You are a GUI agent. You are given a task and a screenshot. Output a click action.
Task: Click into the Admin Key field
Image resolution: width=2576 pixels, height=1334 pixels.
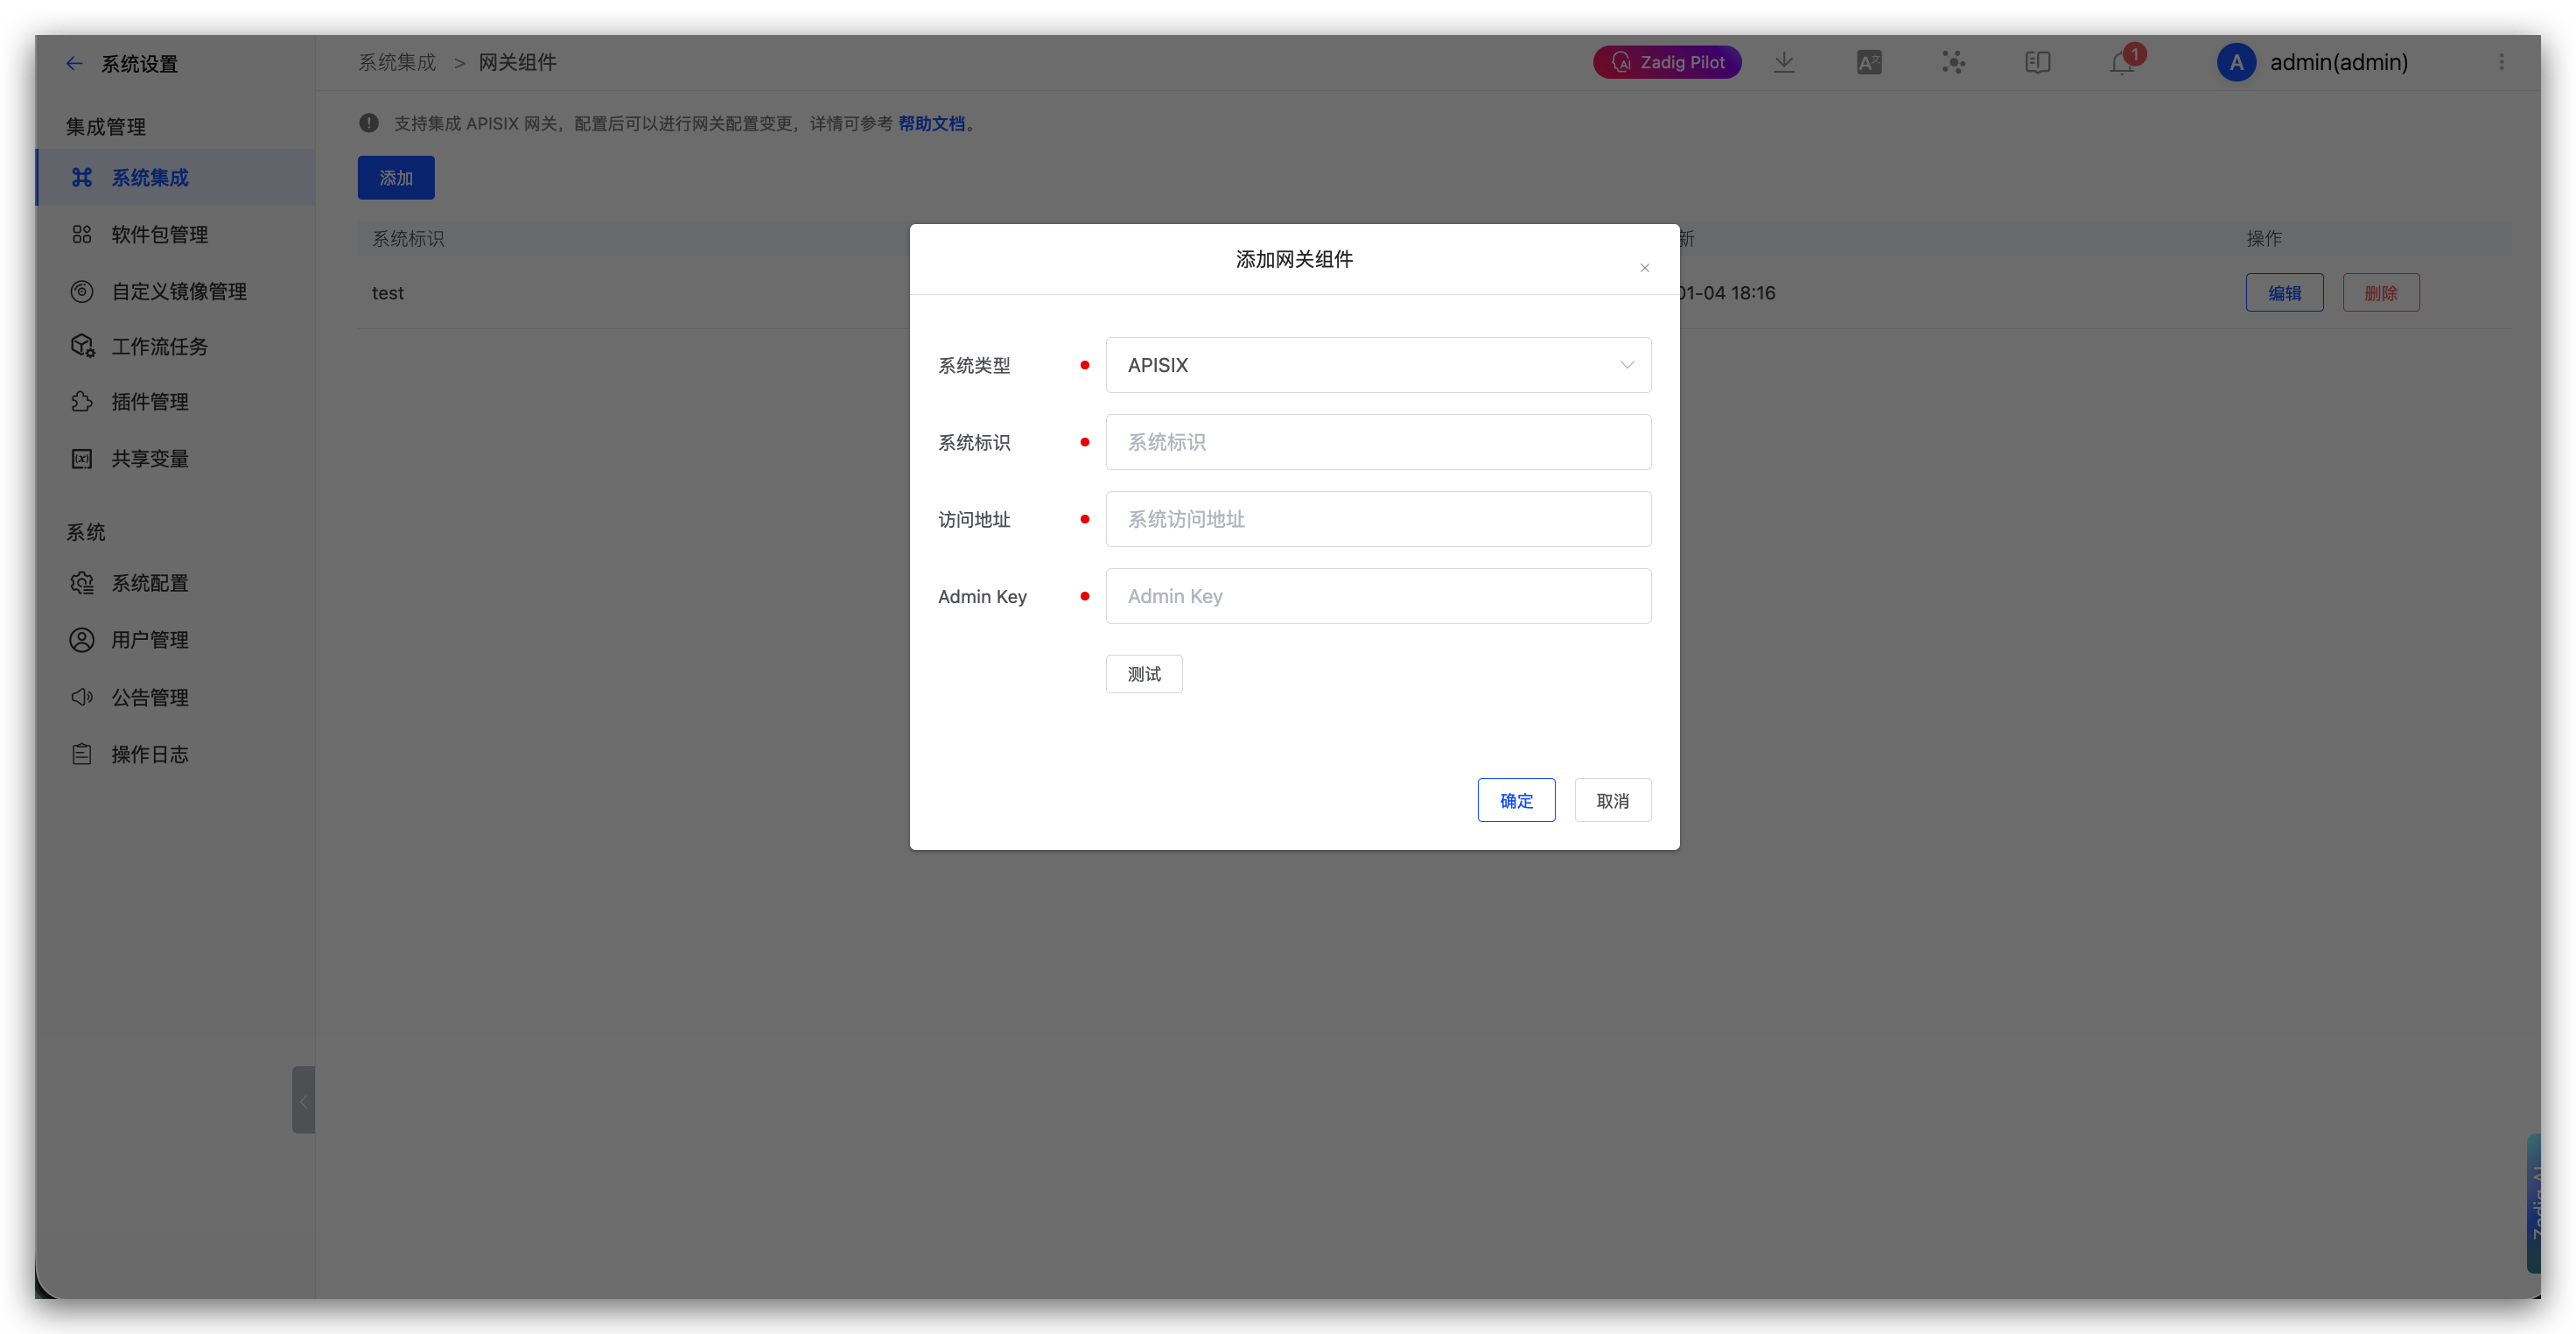[x=1377, y=596]
